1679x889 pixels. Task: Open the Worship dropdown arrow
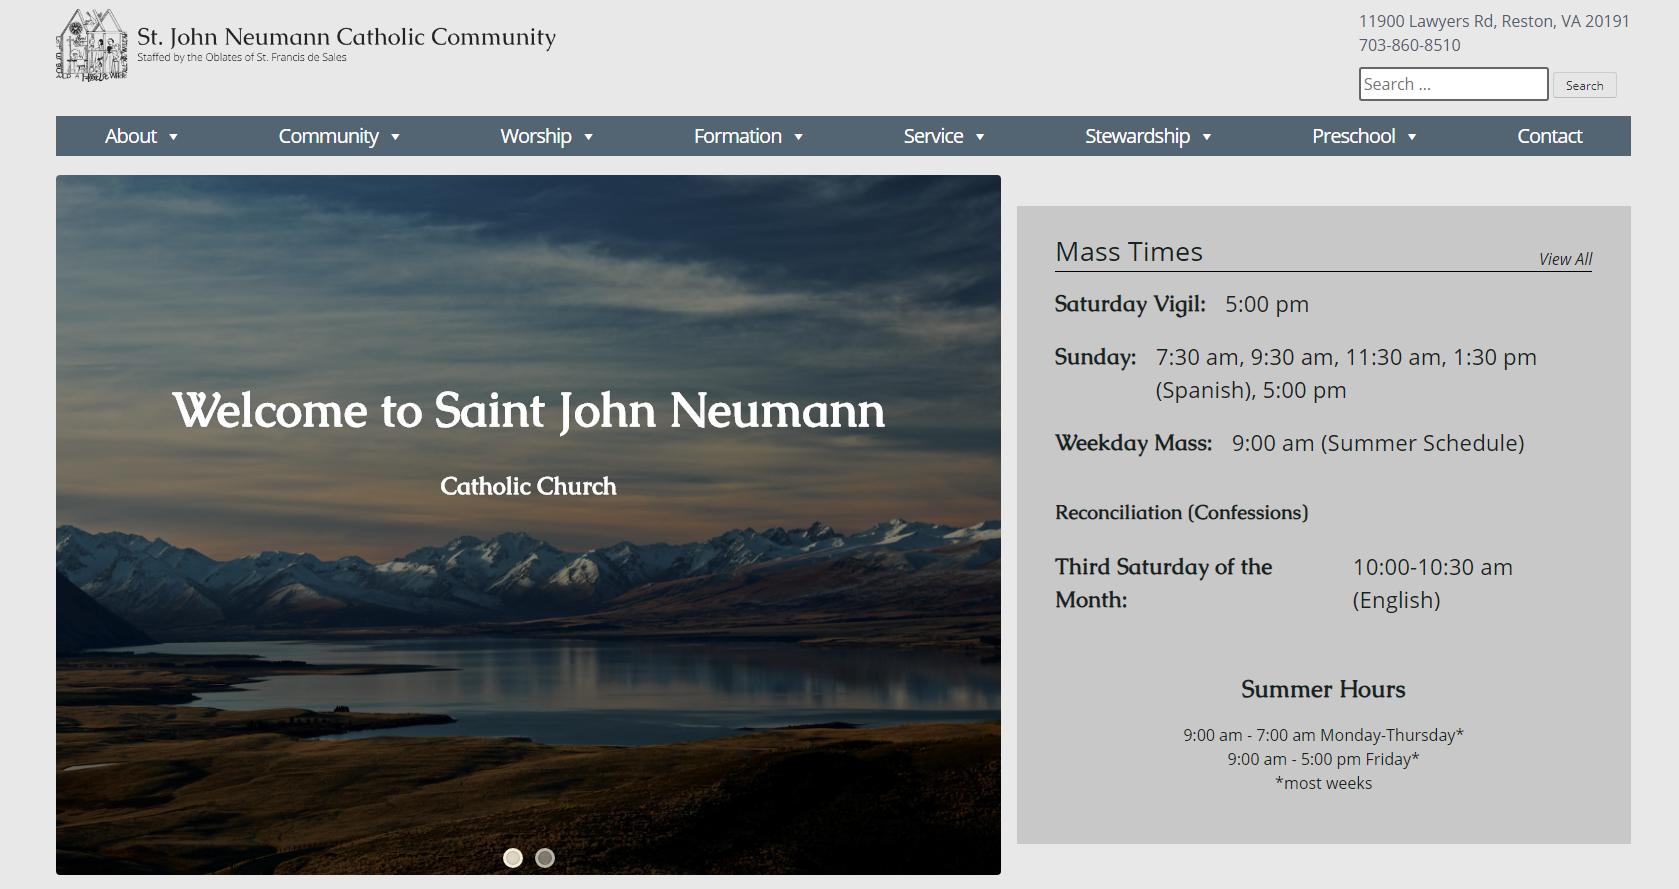point(589,137)
